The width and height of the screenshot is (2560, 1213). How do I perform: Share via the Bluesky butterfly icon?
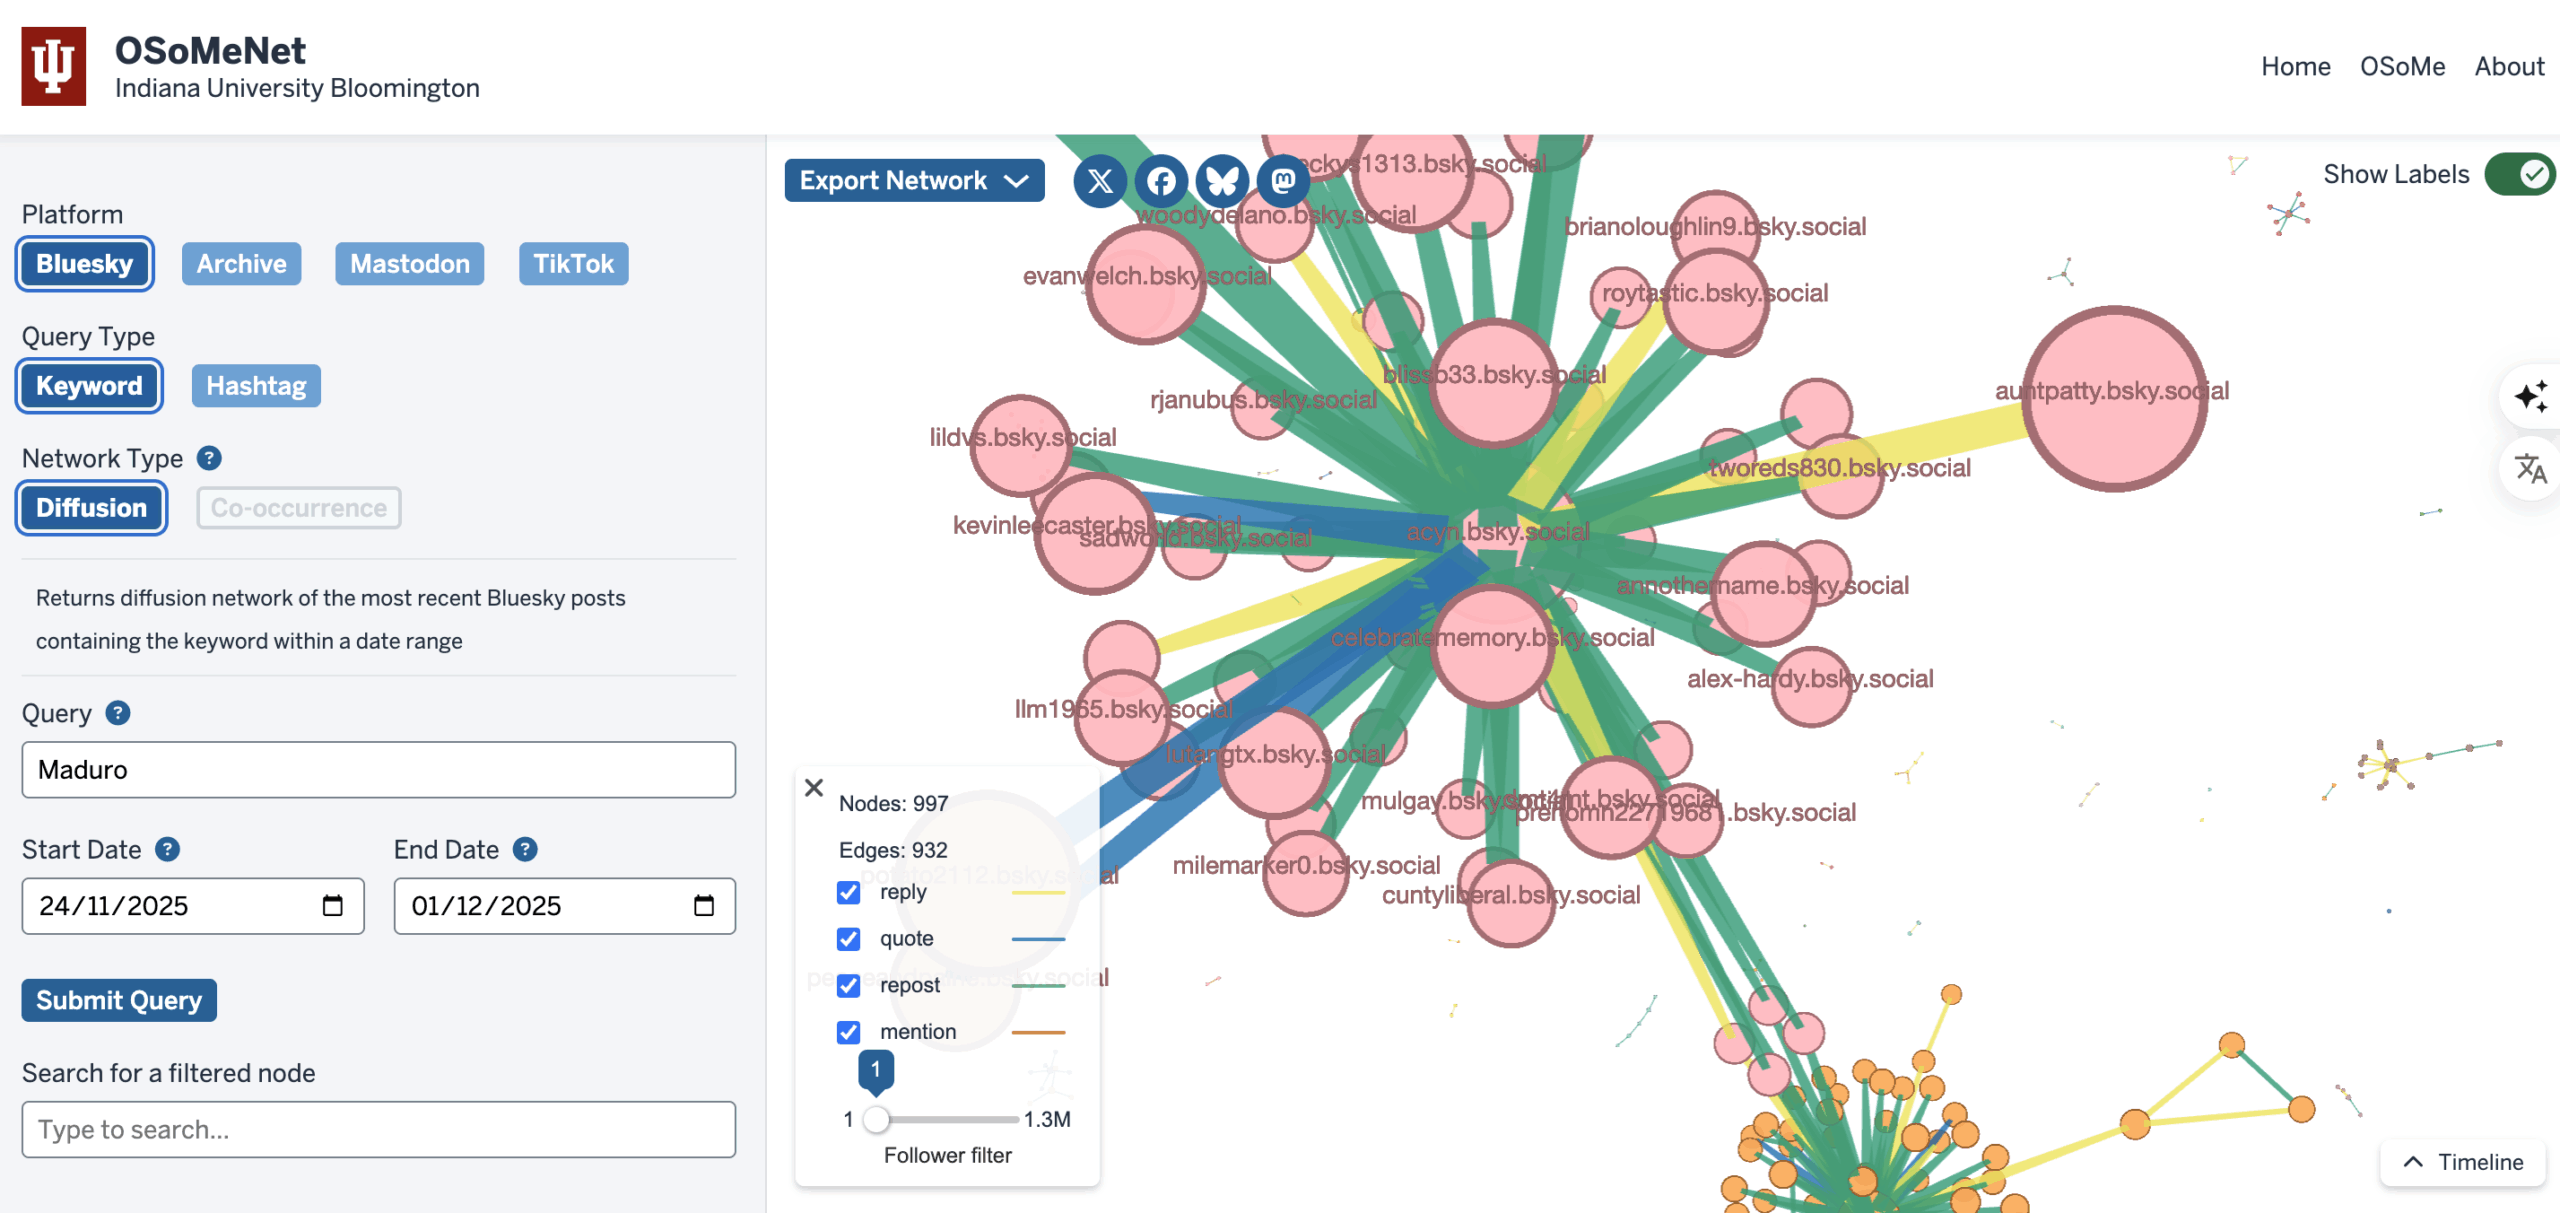[1222, 181]
